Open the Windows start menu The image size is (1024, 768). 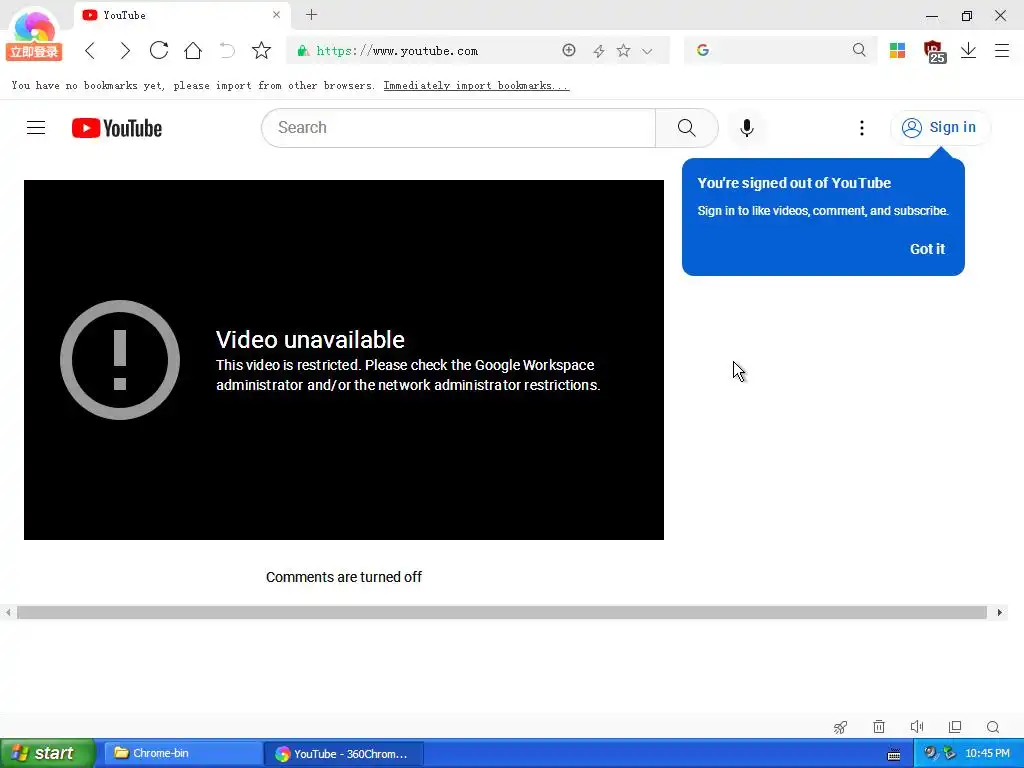coord(47,754)
